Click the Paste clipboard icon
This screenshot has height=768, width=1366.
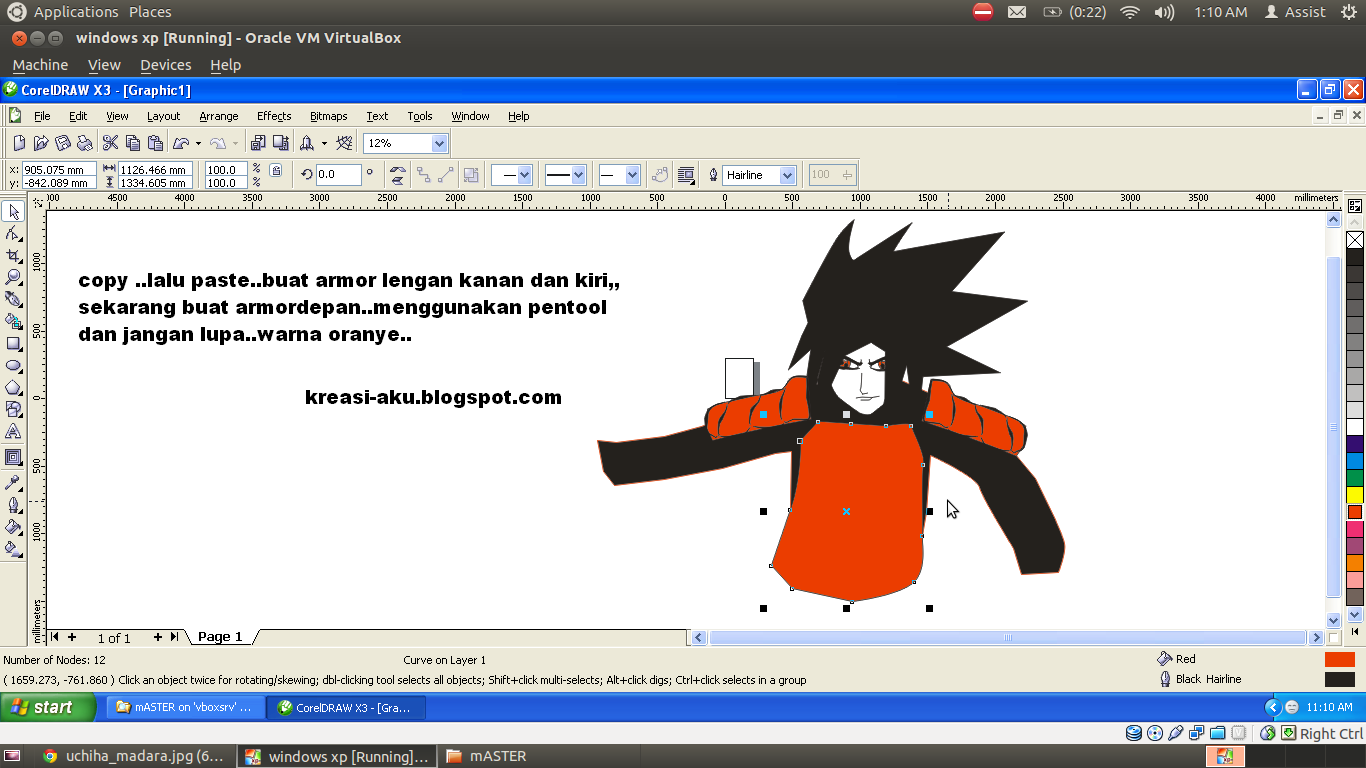point(155,143)
